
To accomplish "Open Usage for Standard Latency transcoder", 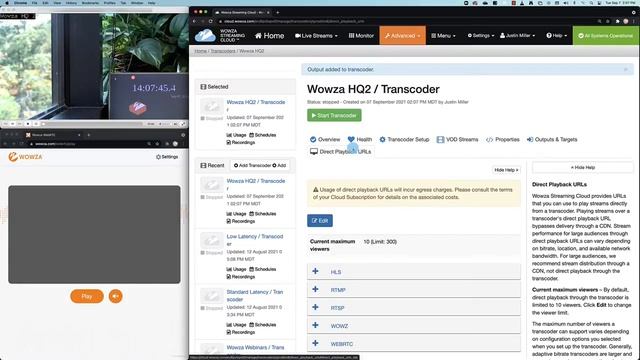I will tap(236, 325).
